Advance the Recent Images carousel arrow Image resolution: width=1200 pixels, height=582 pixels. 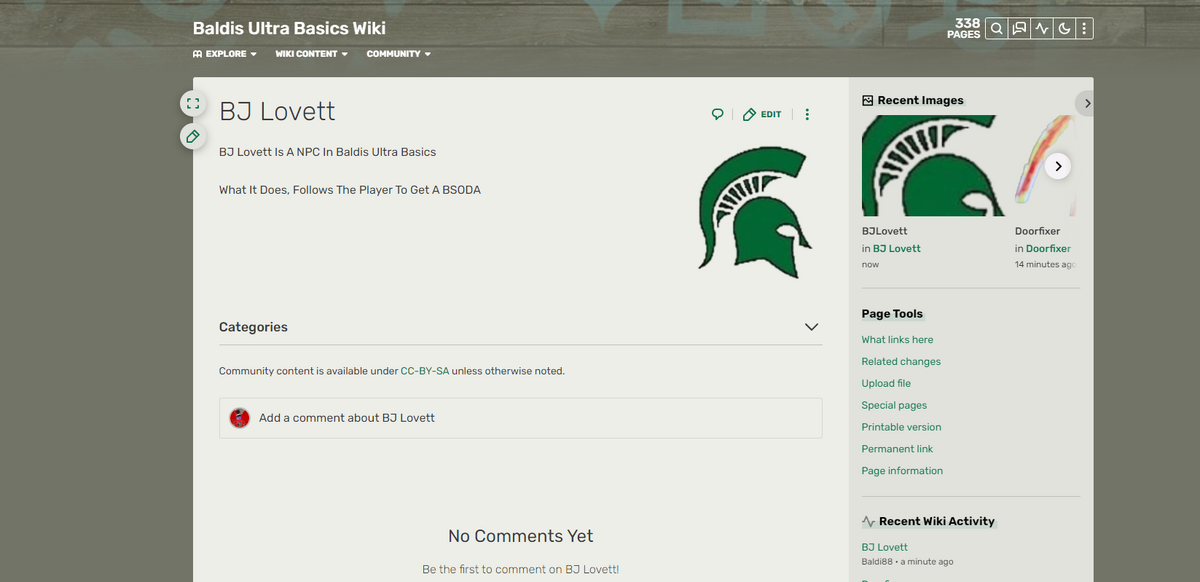click(1058, 166)
